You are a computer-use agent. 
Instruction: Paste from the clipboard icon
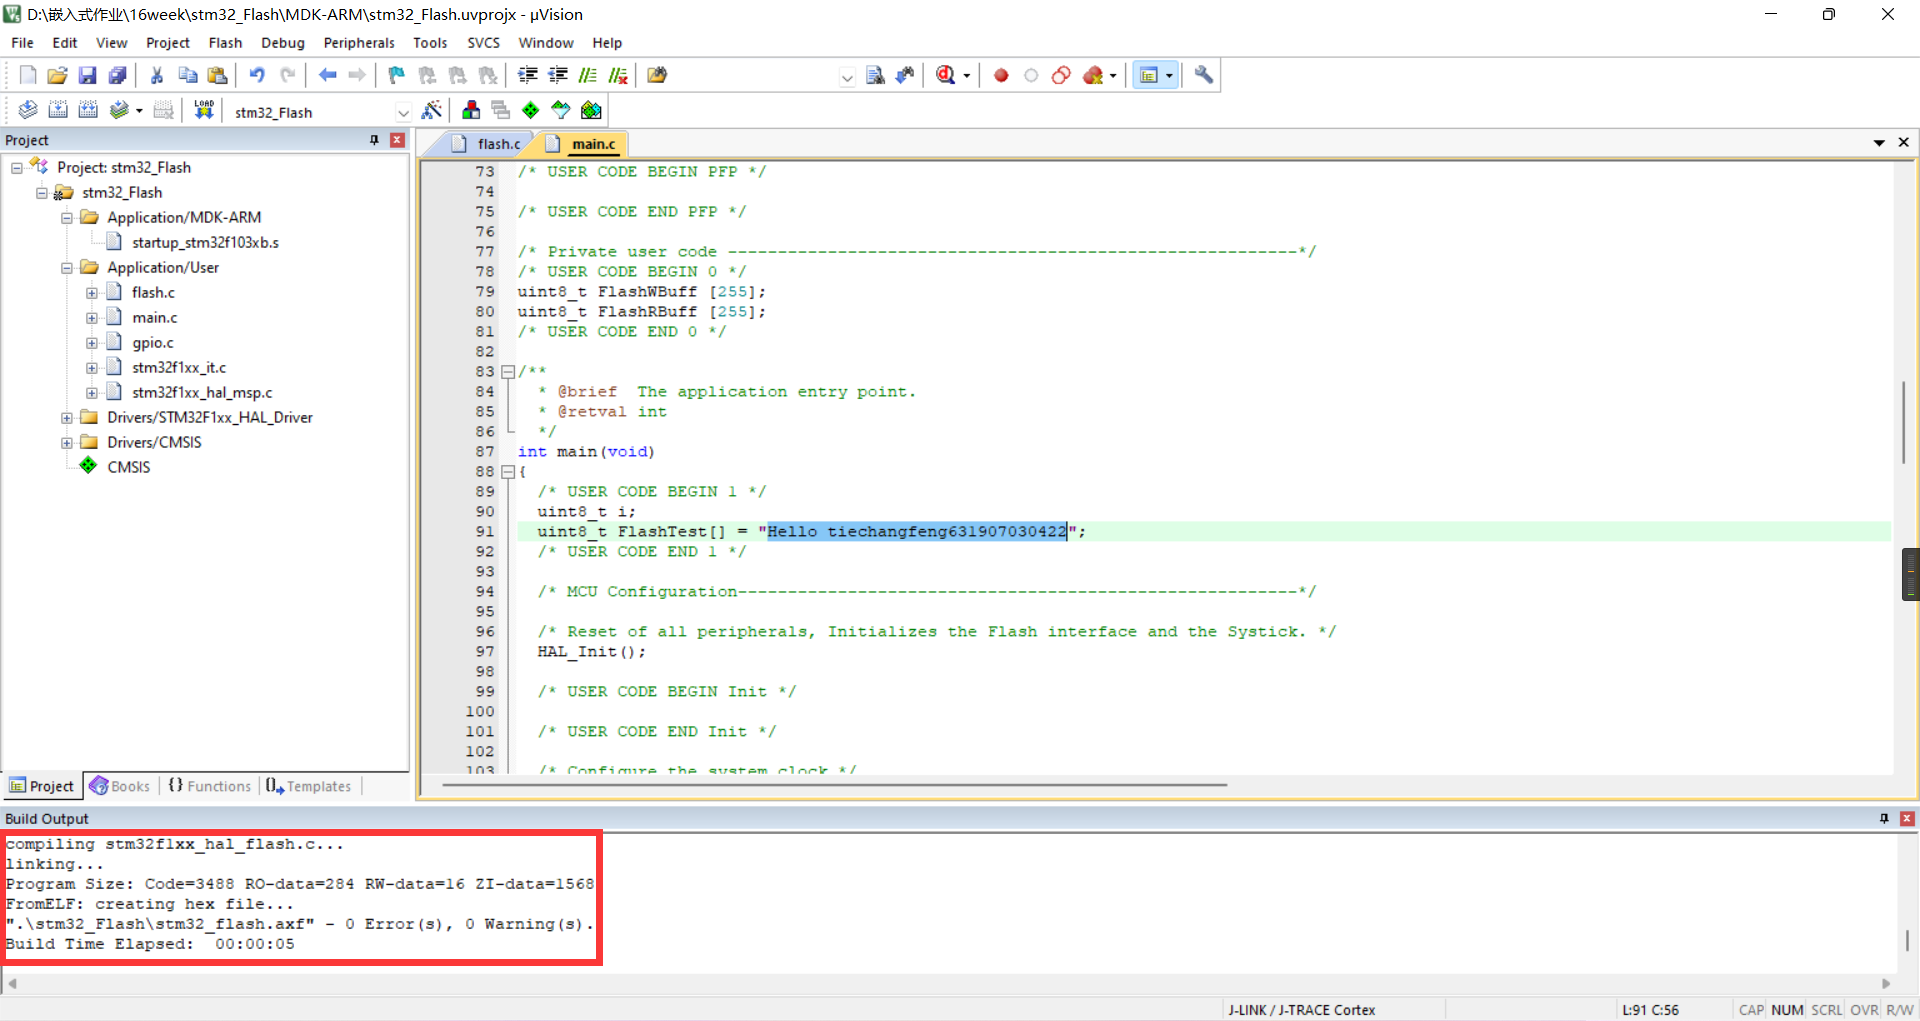[x=217, y=75]
